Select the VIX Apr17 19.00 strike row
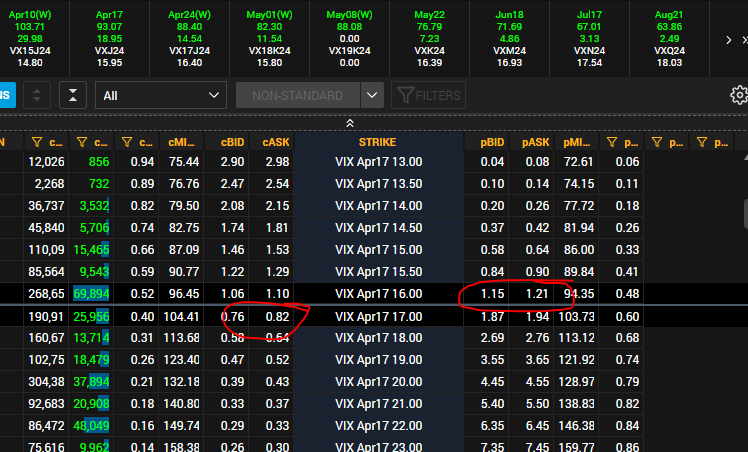The image size is (748, 452). (379, 360)
